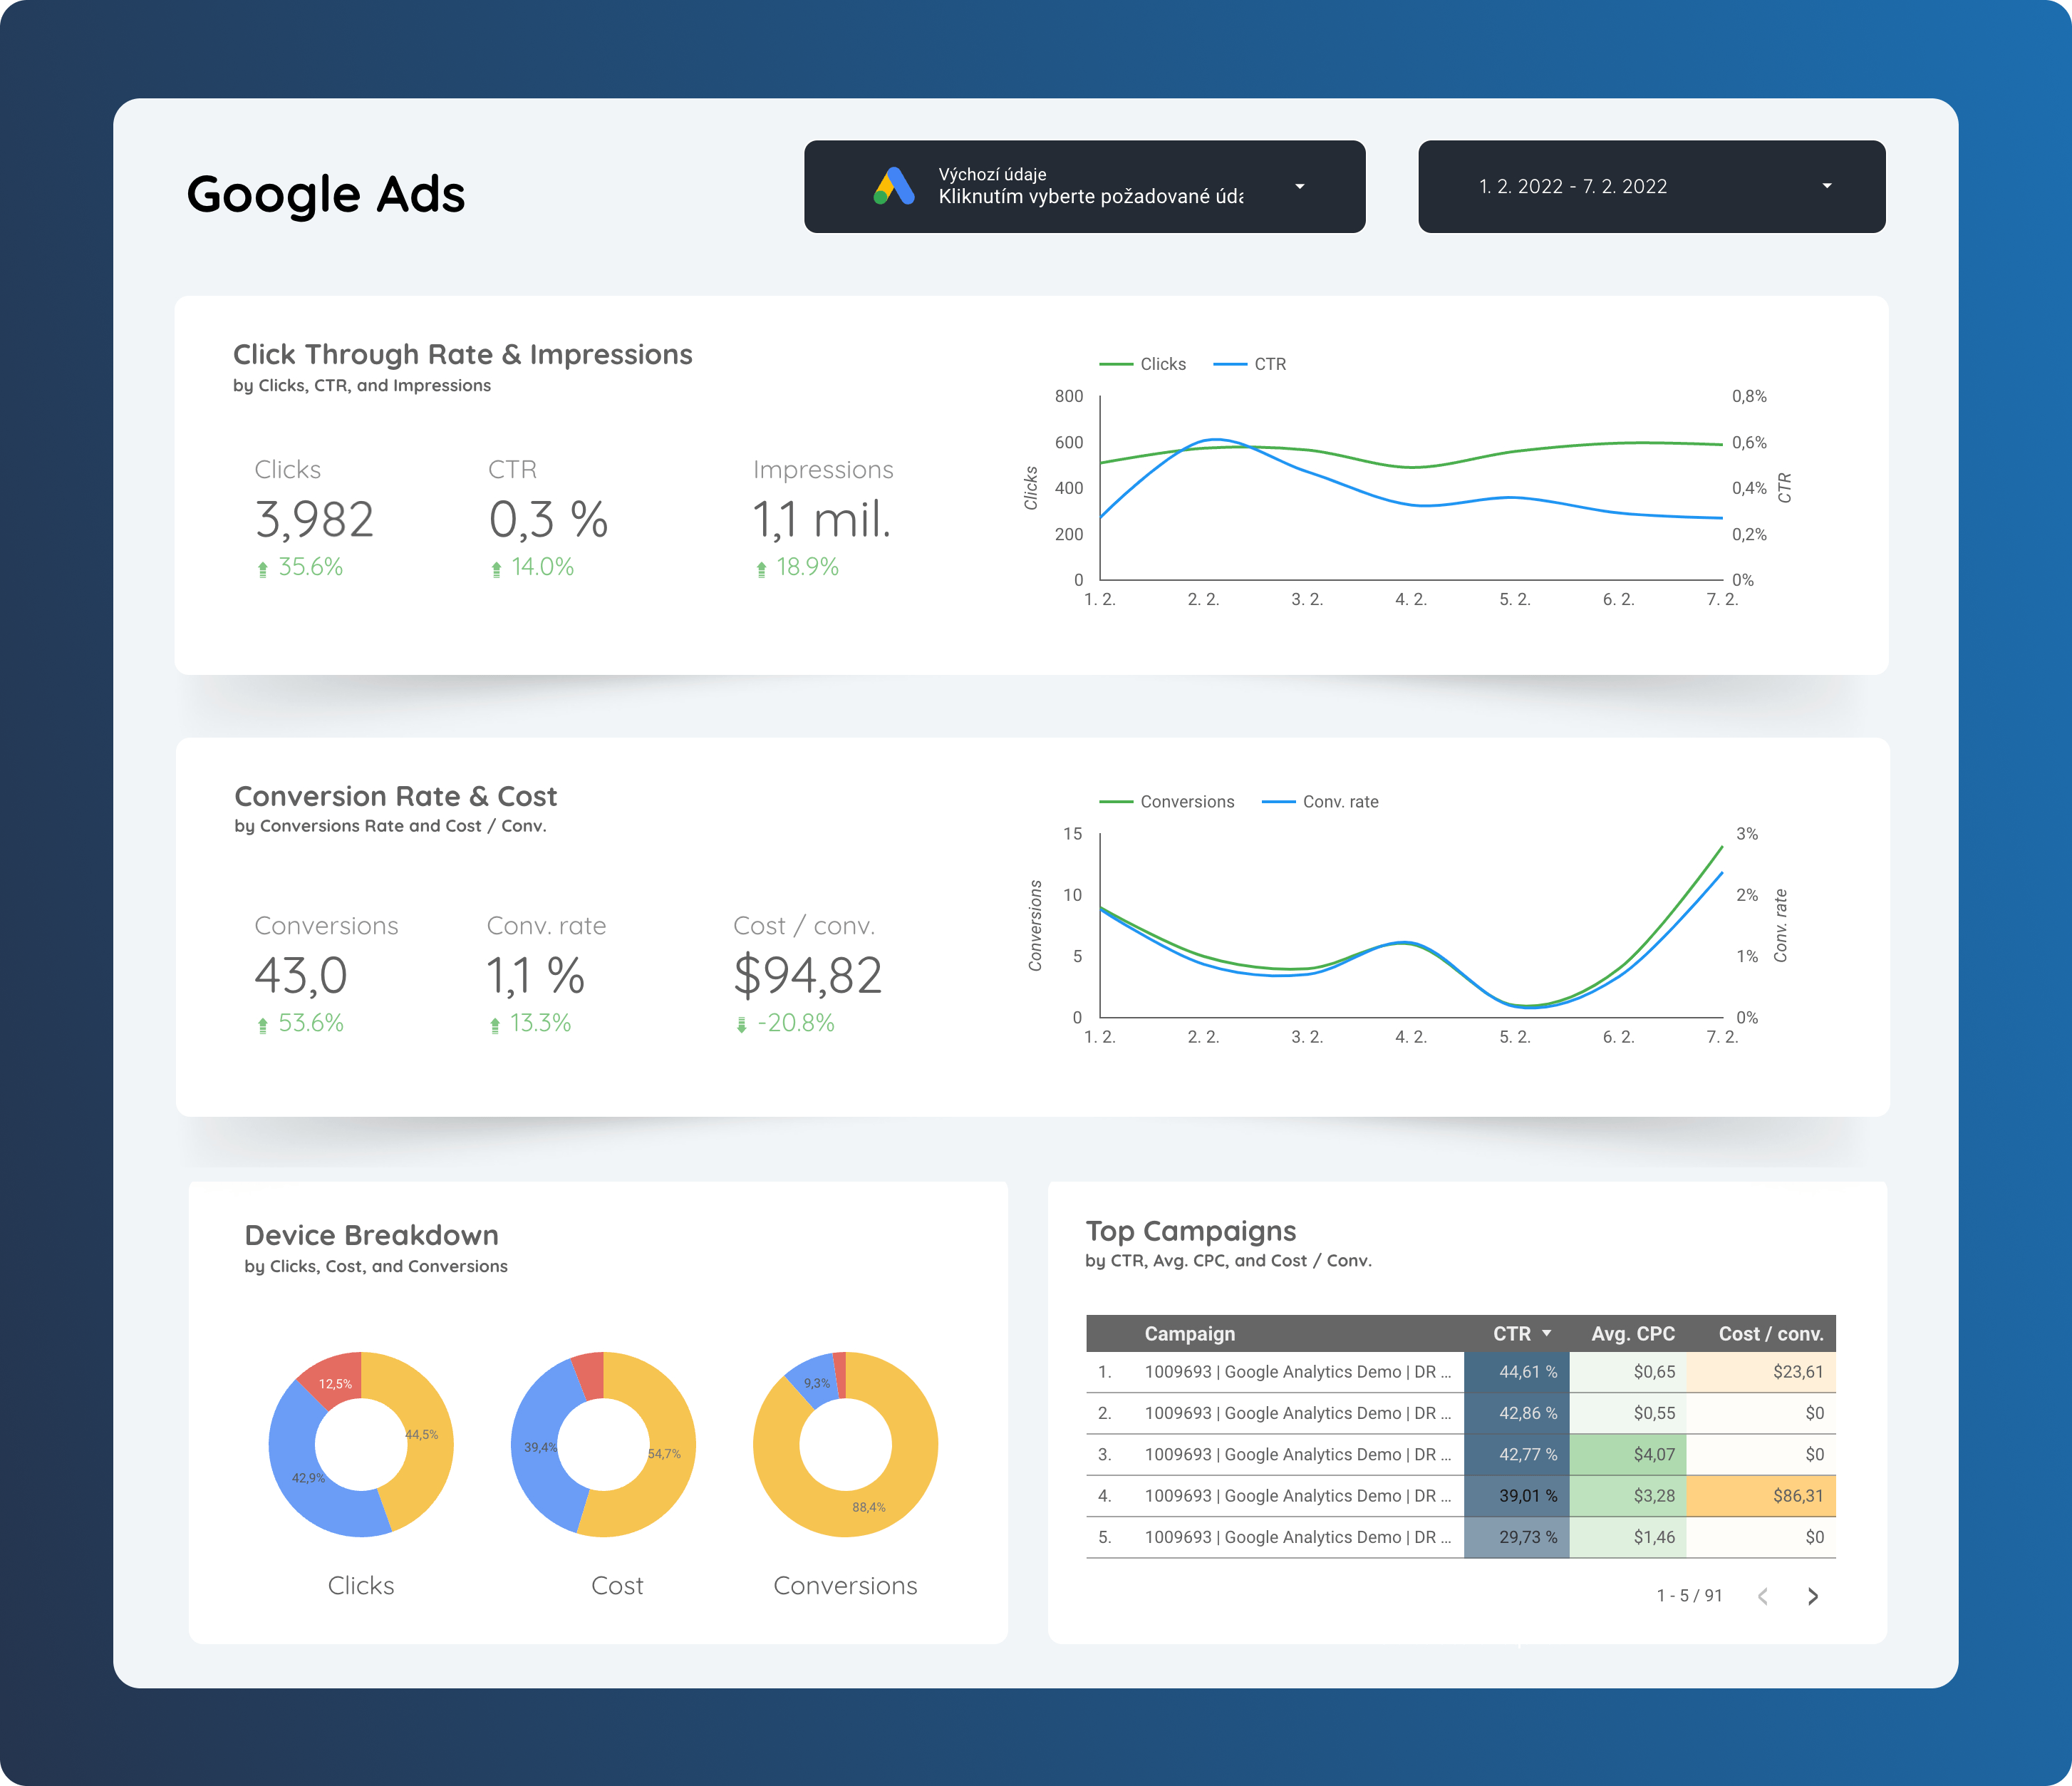Click the $3,28 Avg. CPC cell
2072x1786 pixels.
pos(1628,1496)
